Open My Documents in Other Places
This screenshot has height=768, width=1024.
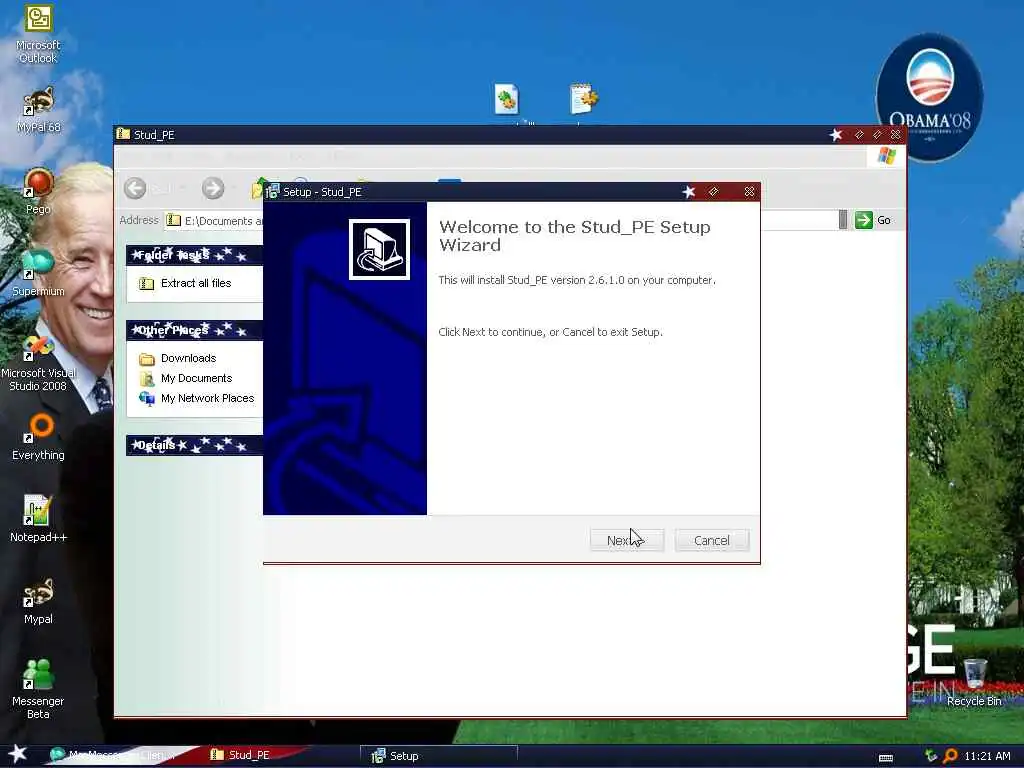pos(186,378)
